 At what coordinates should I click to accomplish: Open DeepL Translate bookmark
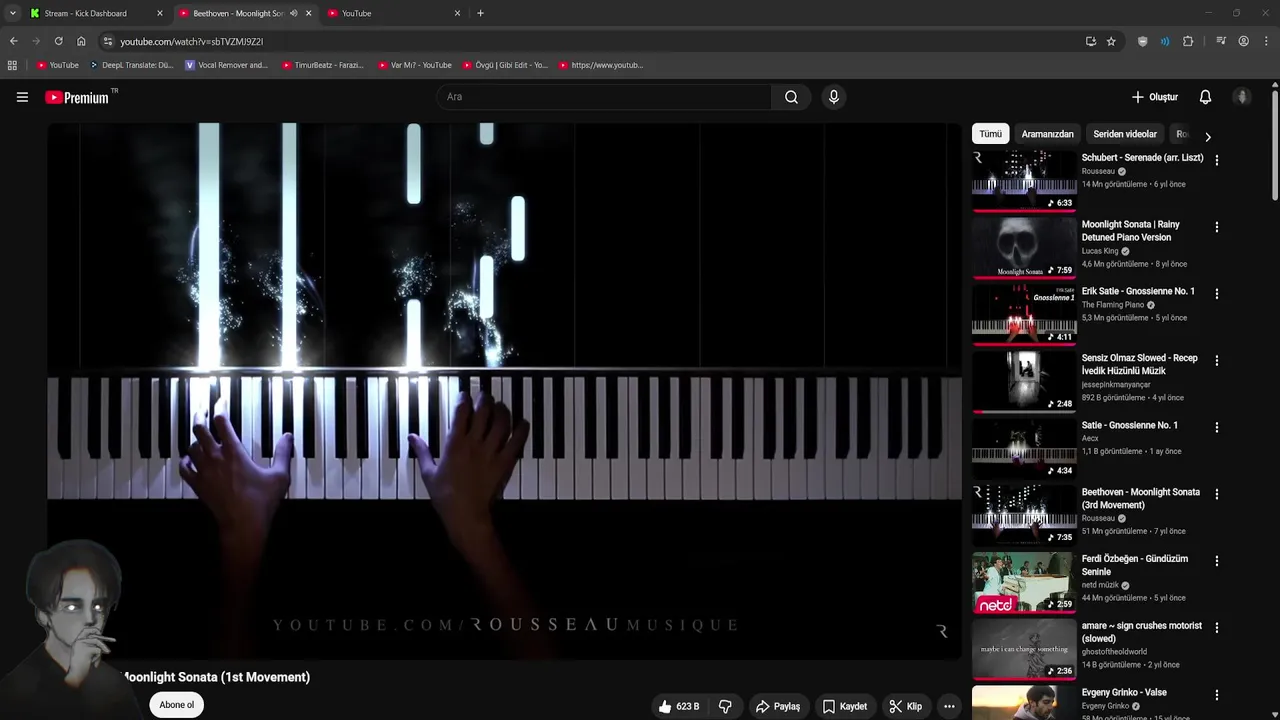click(131, 65)
